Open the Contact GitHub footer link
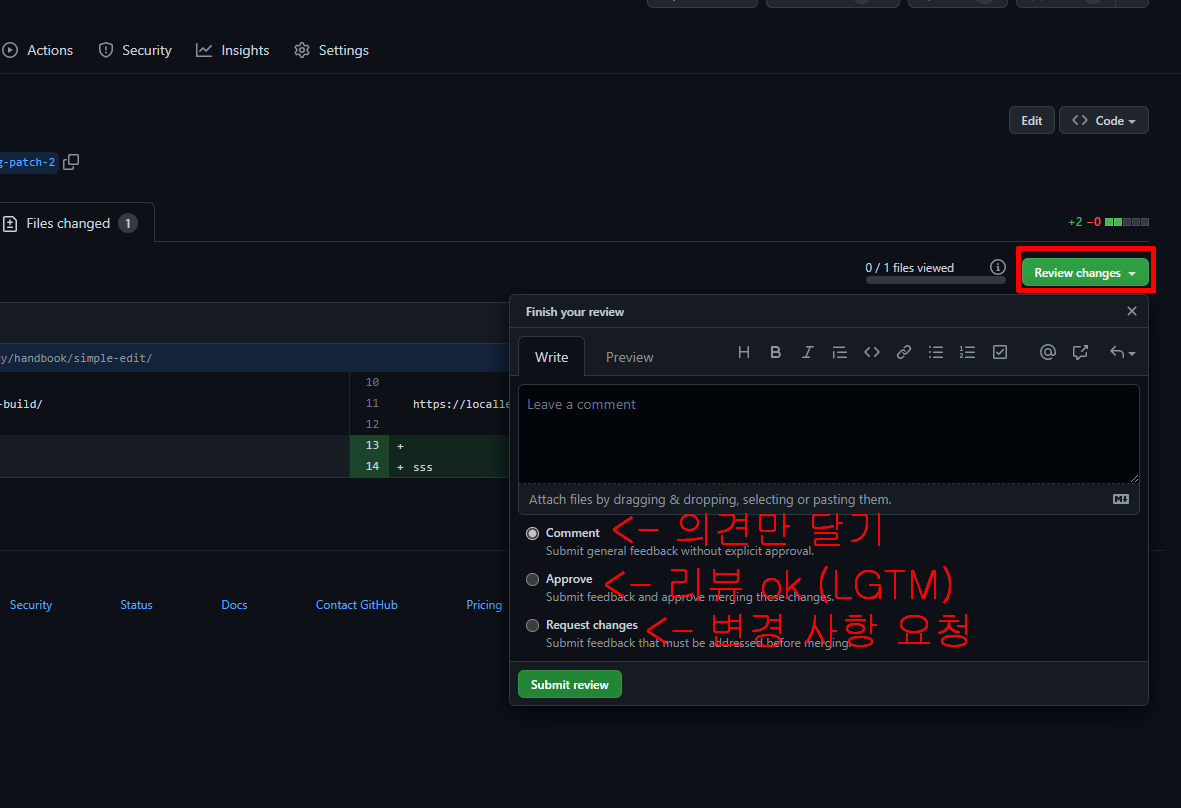The image size is (1181, 808). coord(356,605)
